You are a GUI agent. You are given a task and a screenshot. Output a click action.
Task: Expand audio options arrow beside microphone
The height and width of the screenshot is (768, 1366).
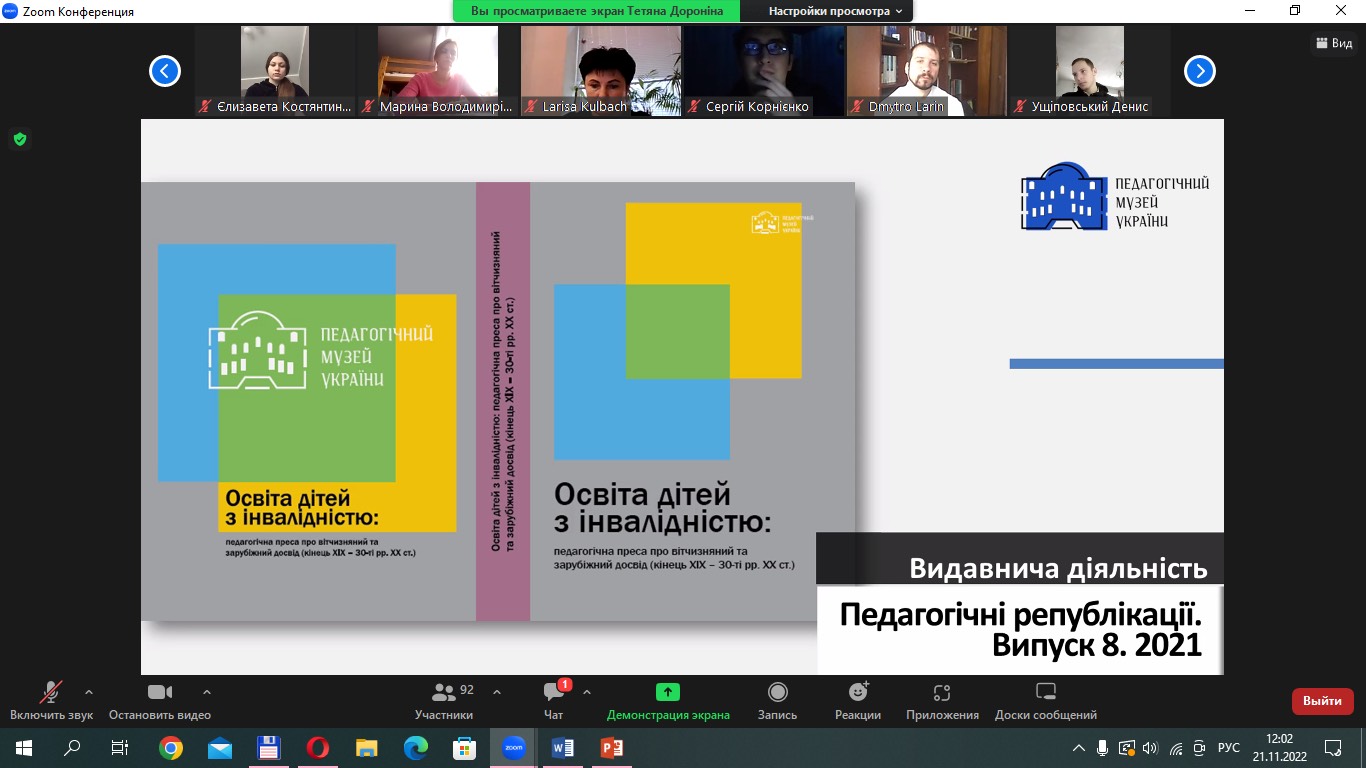(x=89, y=692)
